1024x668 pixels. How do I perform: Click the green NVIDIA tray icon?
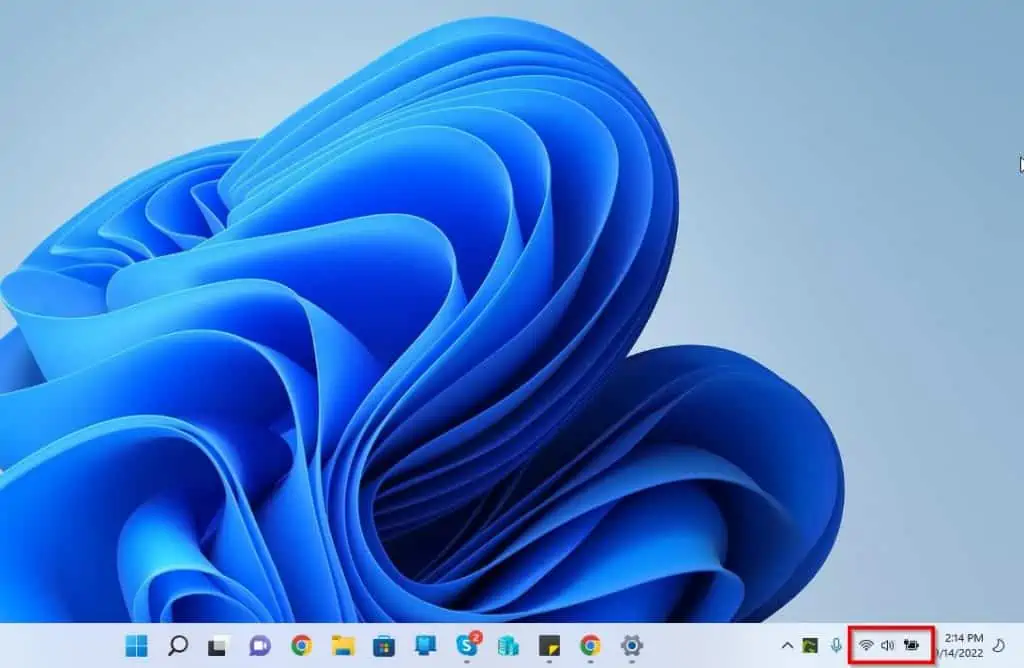[810, 646]
